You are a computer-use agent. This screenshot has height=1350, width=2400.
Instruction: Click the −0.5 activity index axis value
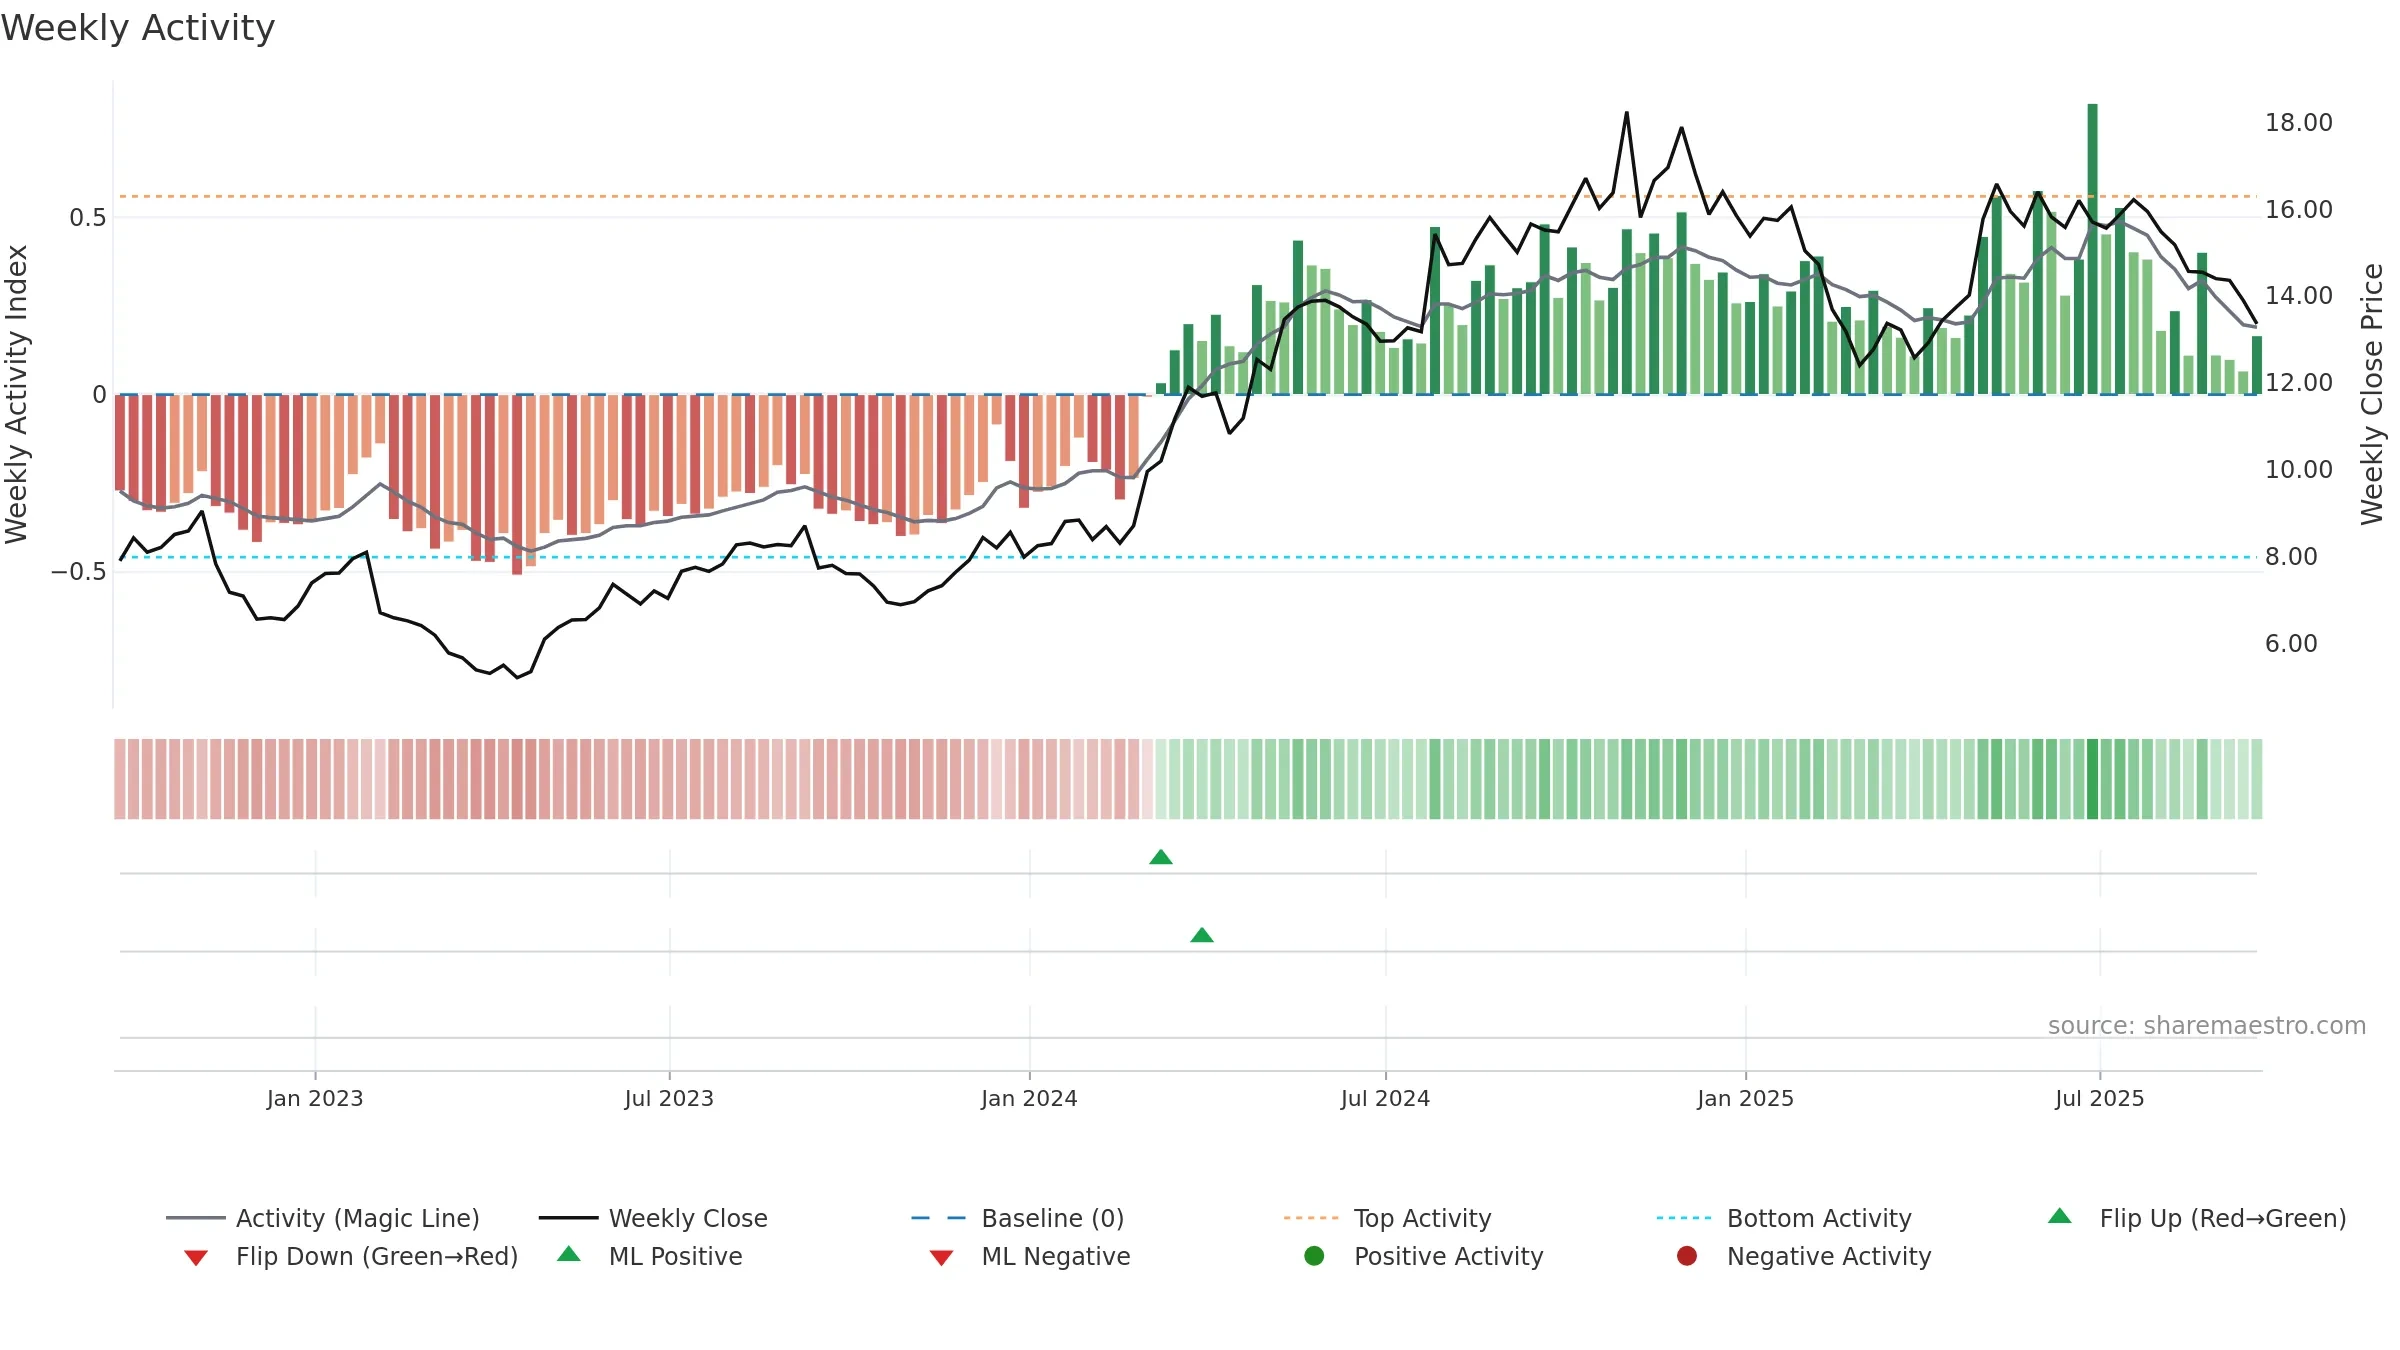(79, 572)
